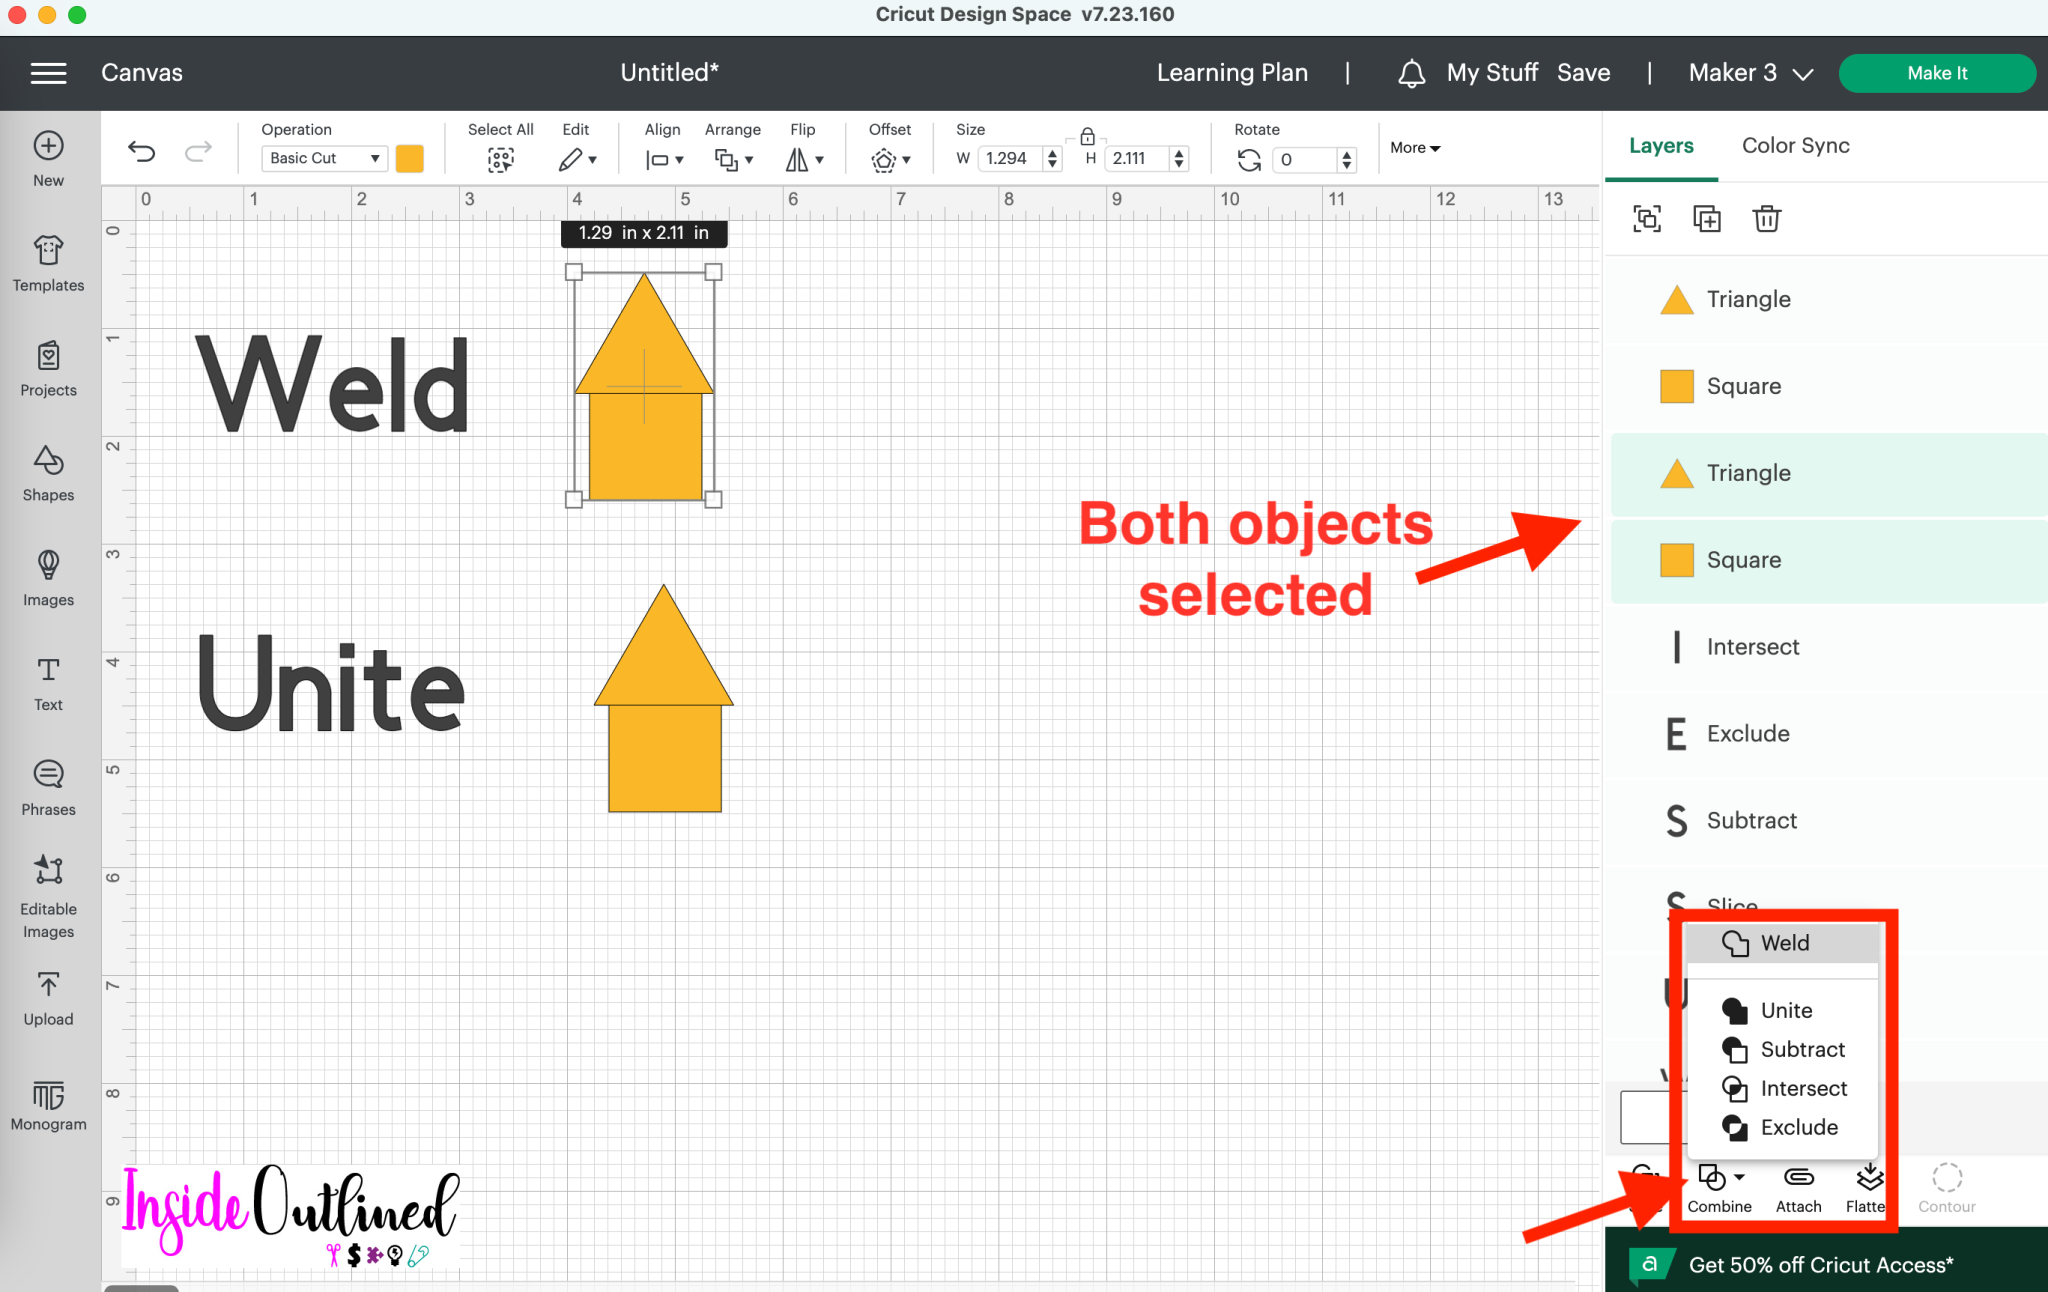Click Select All in the toolbar
Image resolution: width=2048 pixels, height=1292 pixels.
point(500,158)
